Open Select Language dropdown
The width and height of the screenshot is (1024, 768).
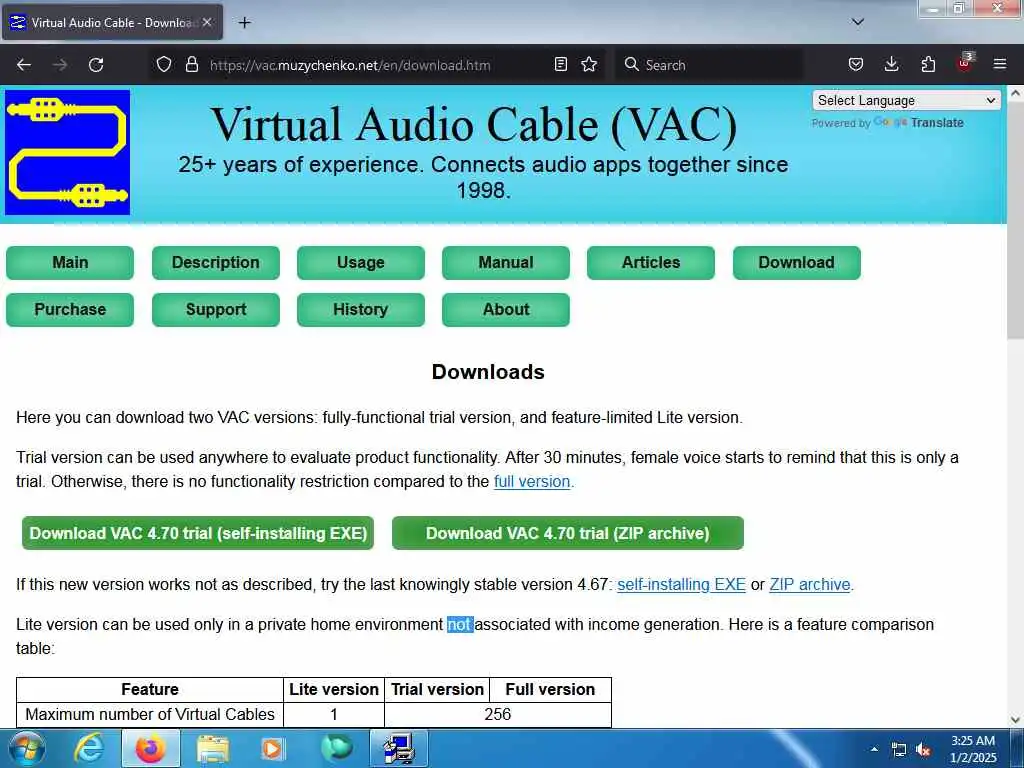click(x=906, y=100)
